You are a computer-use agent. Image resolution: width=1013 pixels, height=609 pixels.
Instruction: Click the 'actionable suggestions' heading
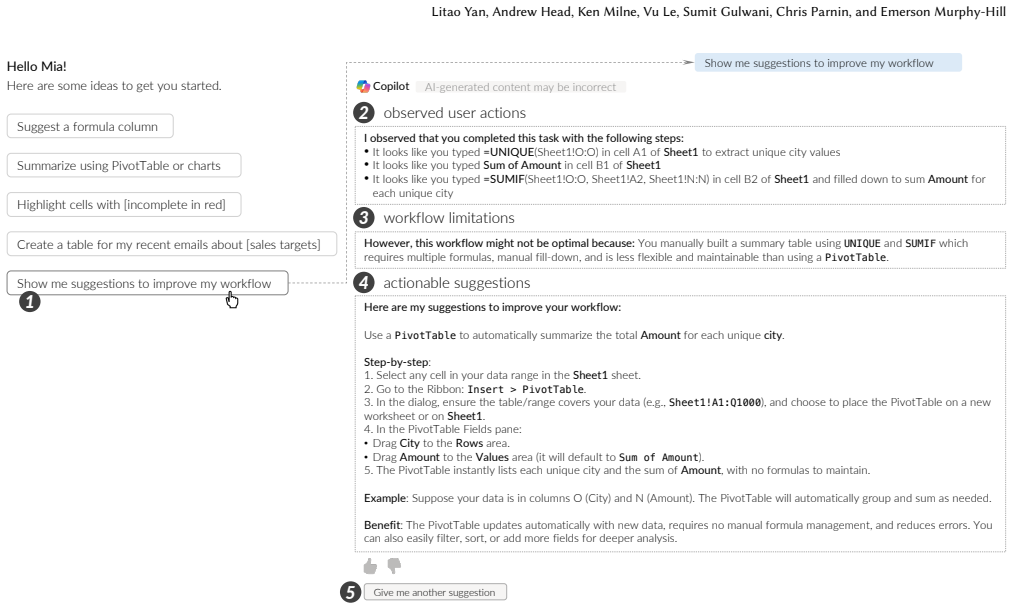click(x=457, y=283)
